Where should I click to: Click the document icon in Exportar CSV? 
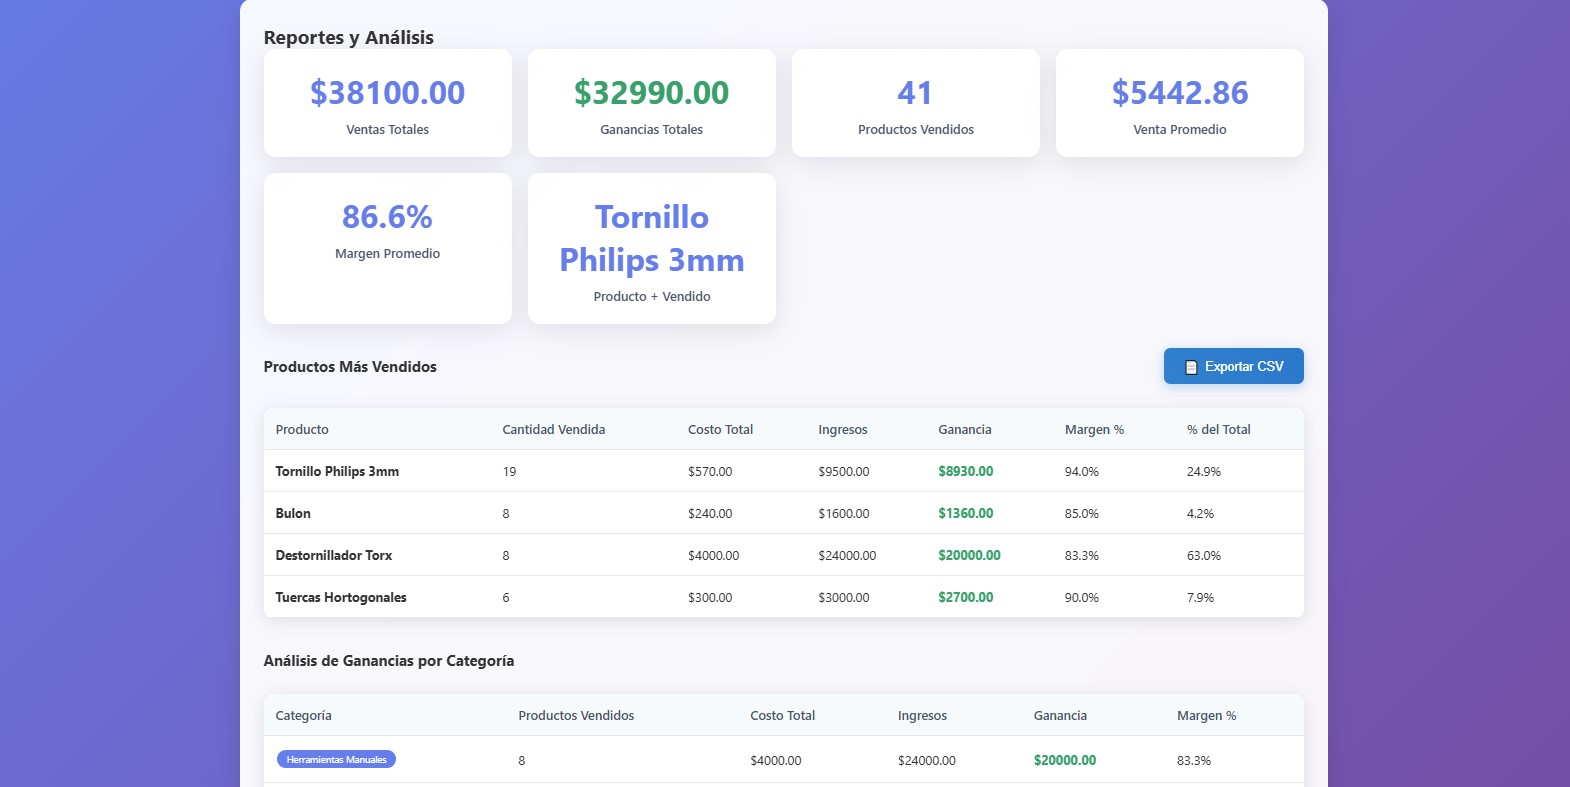pyautogui.click(x=1190, y=367)
